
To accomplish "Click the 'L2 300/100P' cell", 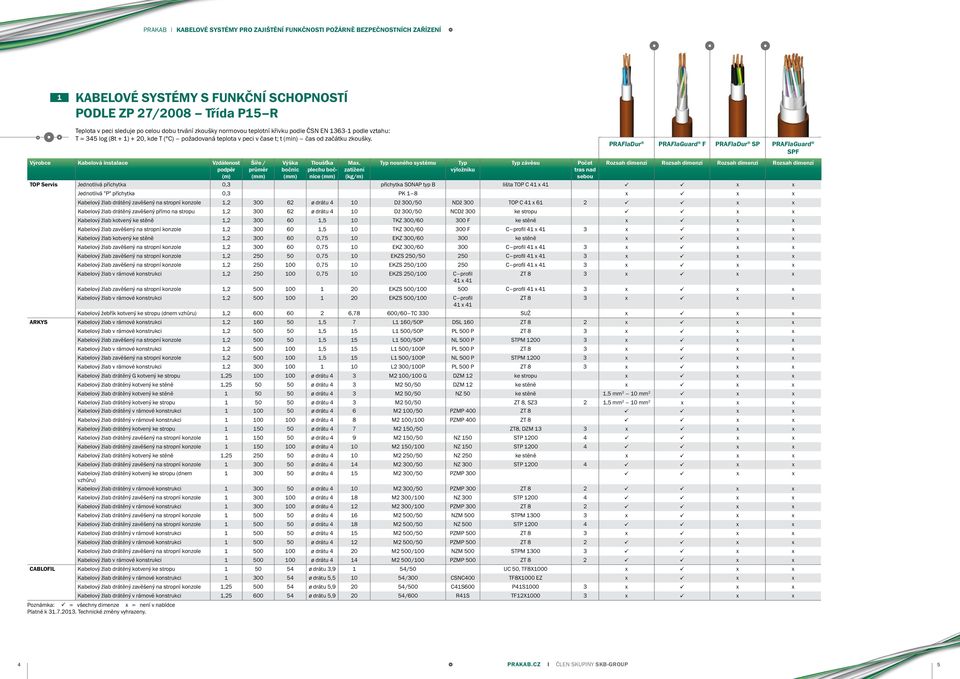I will point(408,367).
